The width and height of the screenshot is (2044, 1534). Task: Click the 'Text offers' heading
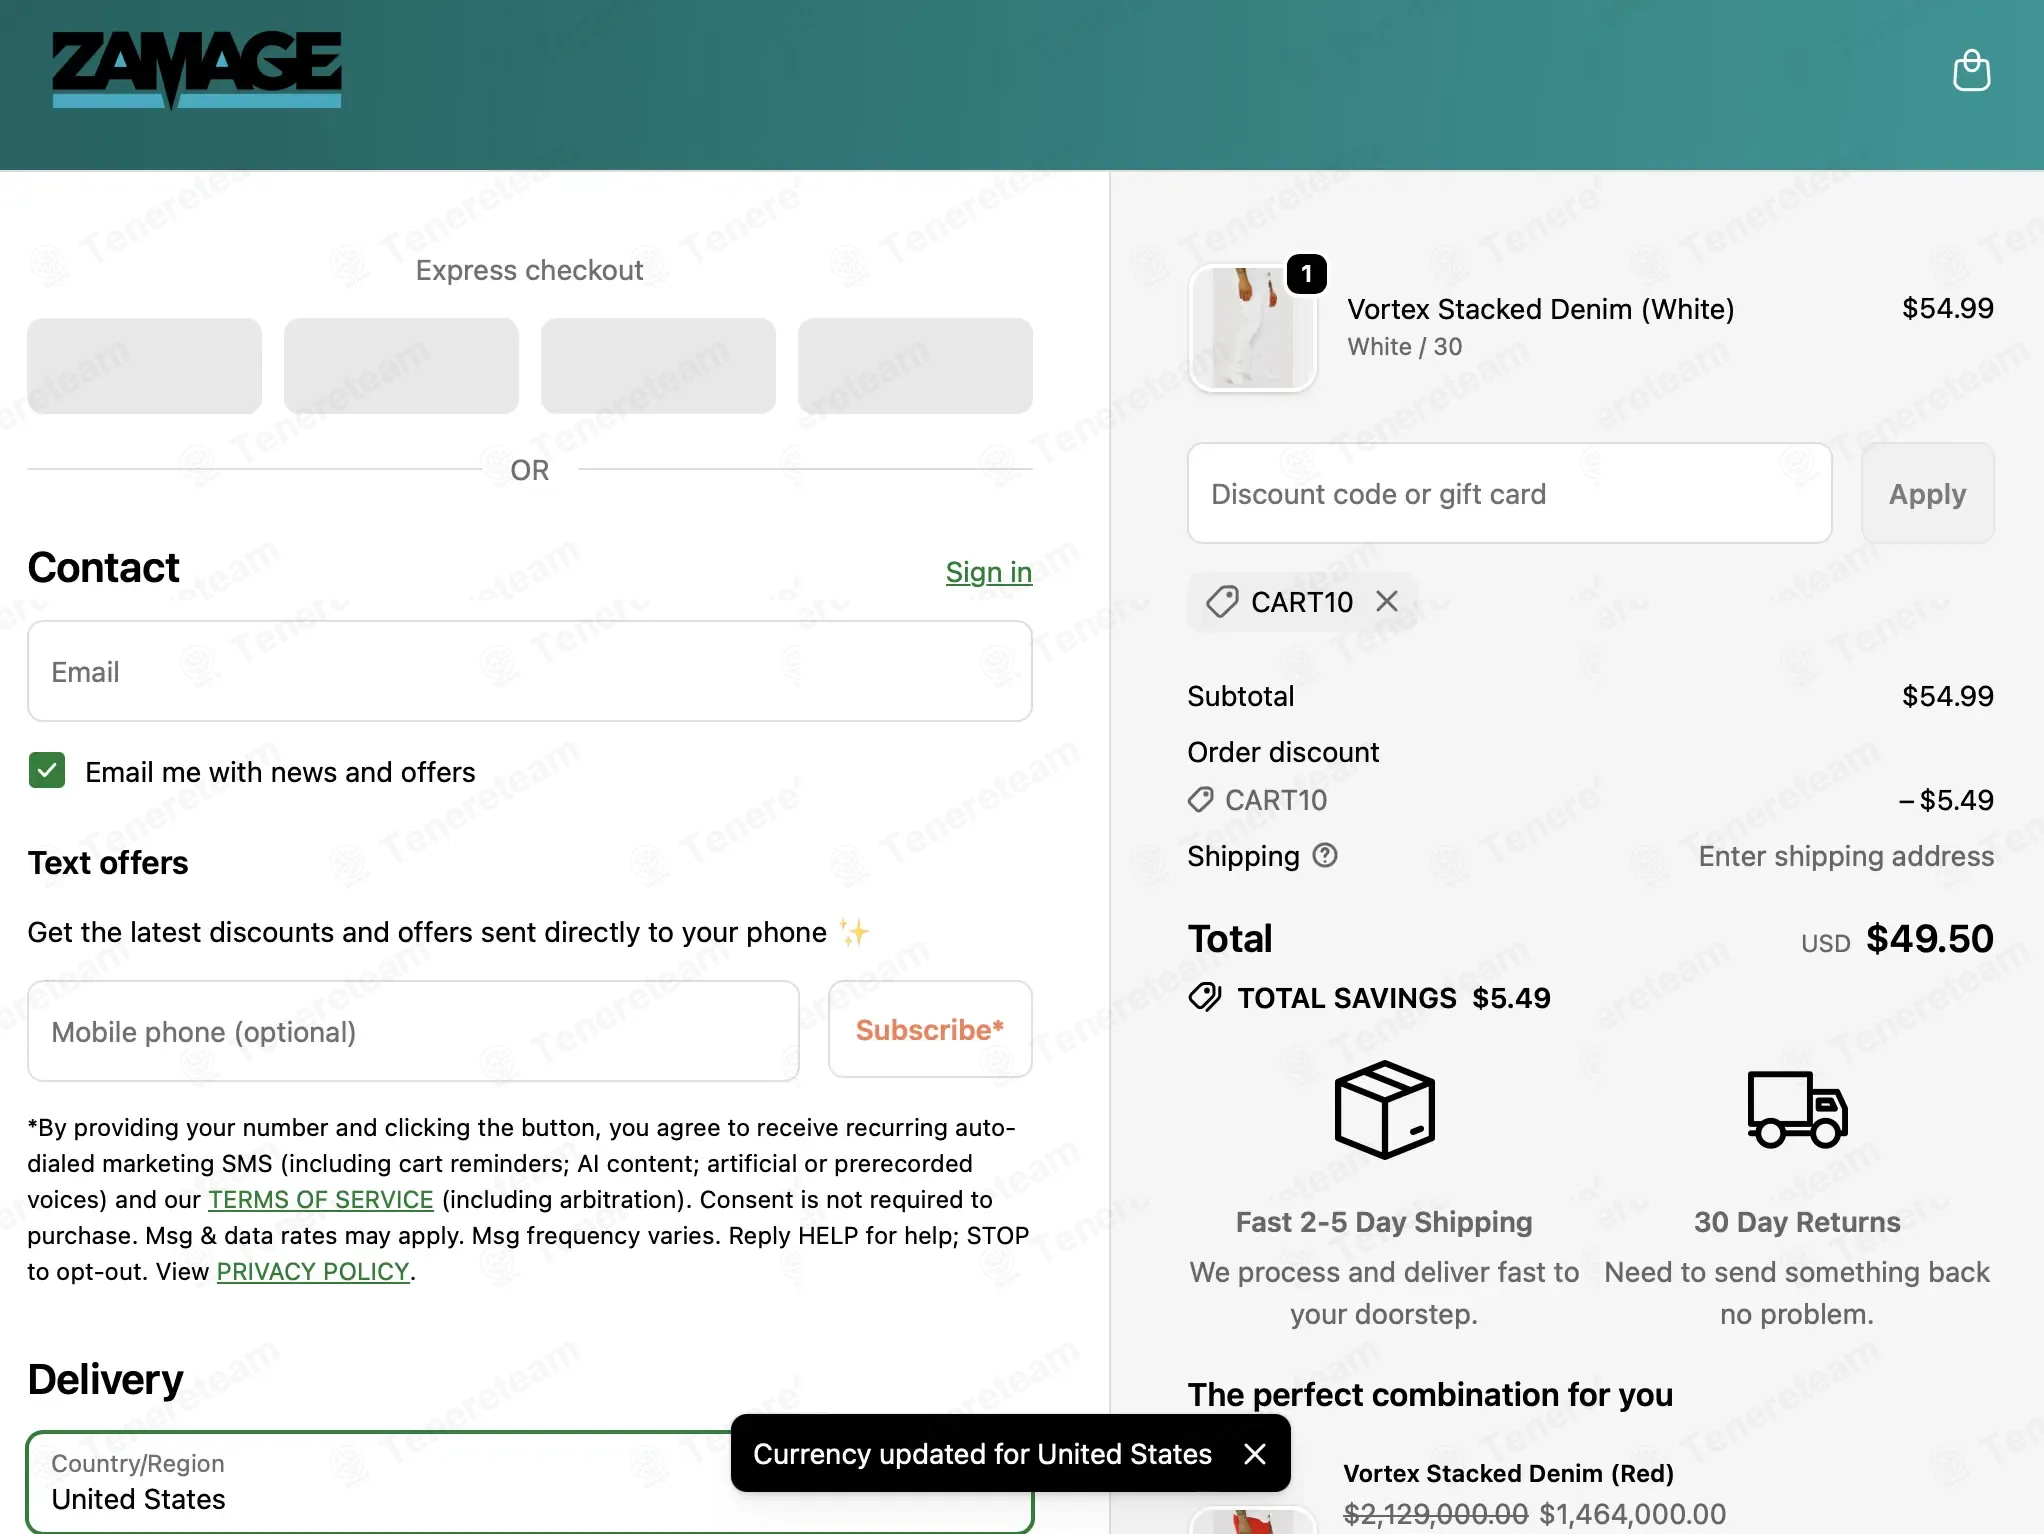pyautogui.click(x=108, y=862)
